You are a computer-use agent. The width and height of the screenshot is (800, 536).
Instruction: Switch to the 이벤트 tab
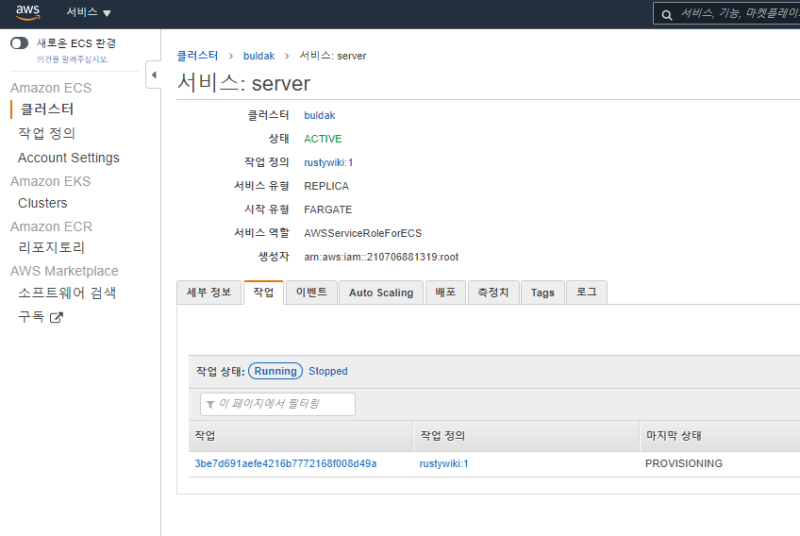[311, 293]
